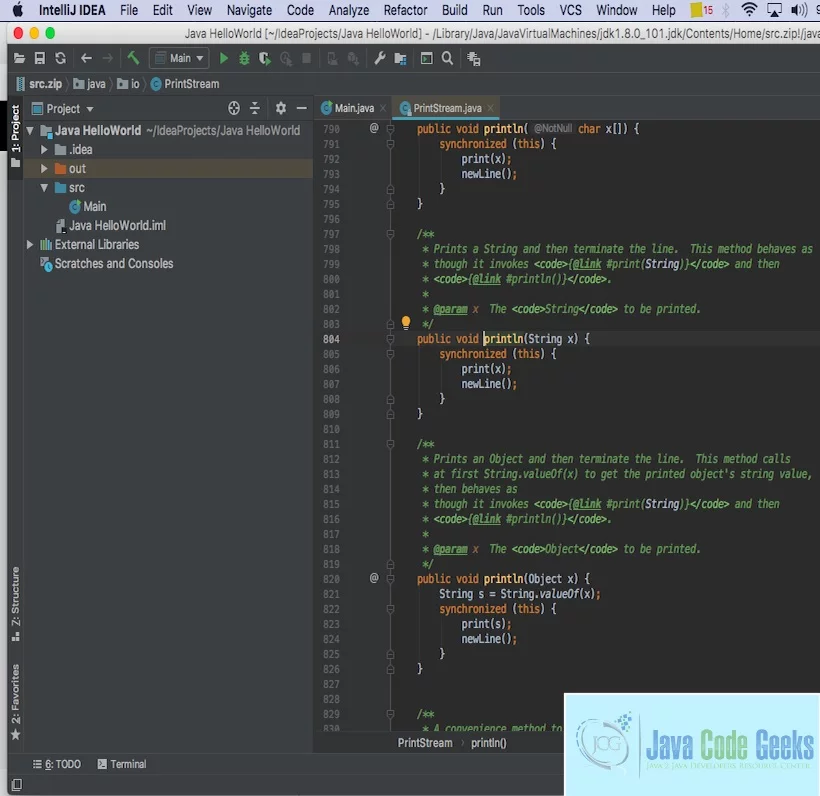Open the Refactor menu
820x796 pixels.
click(x=405, y=10)
